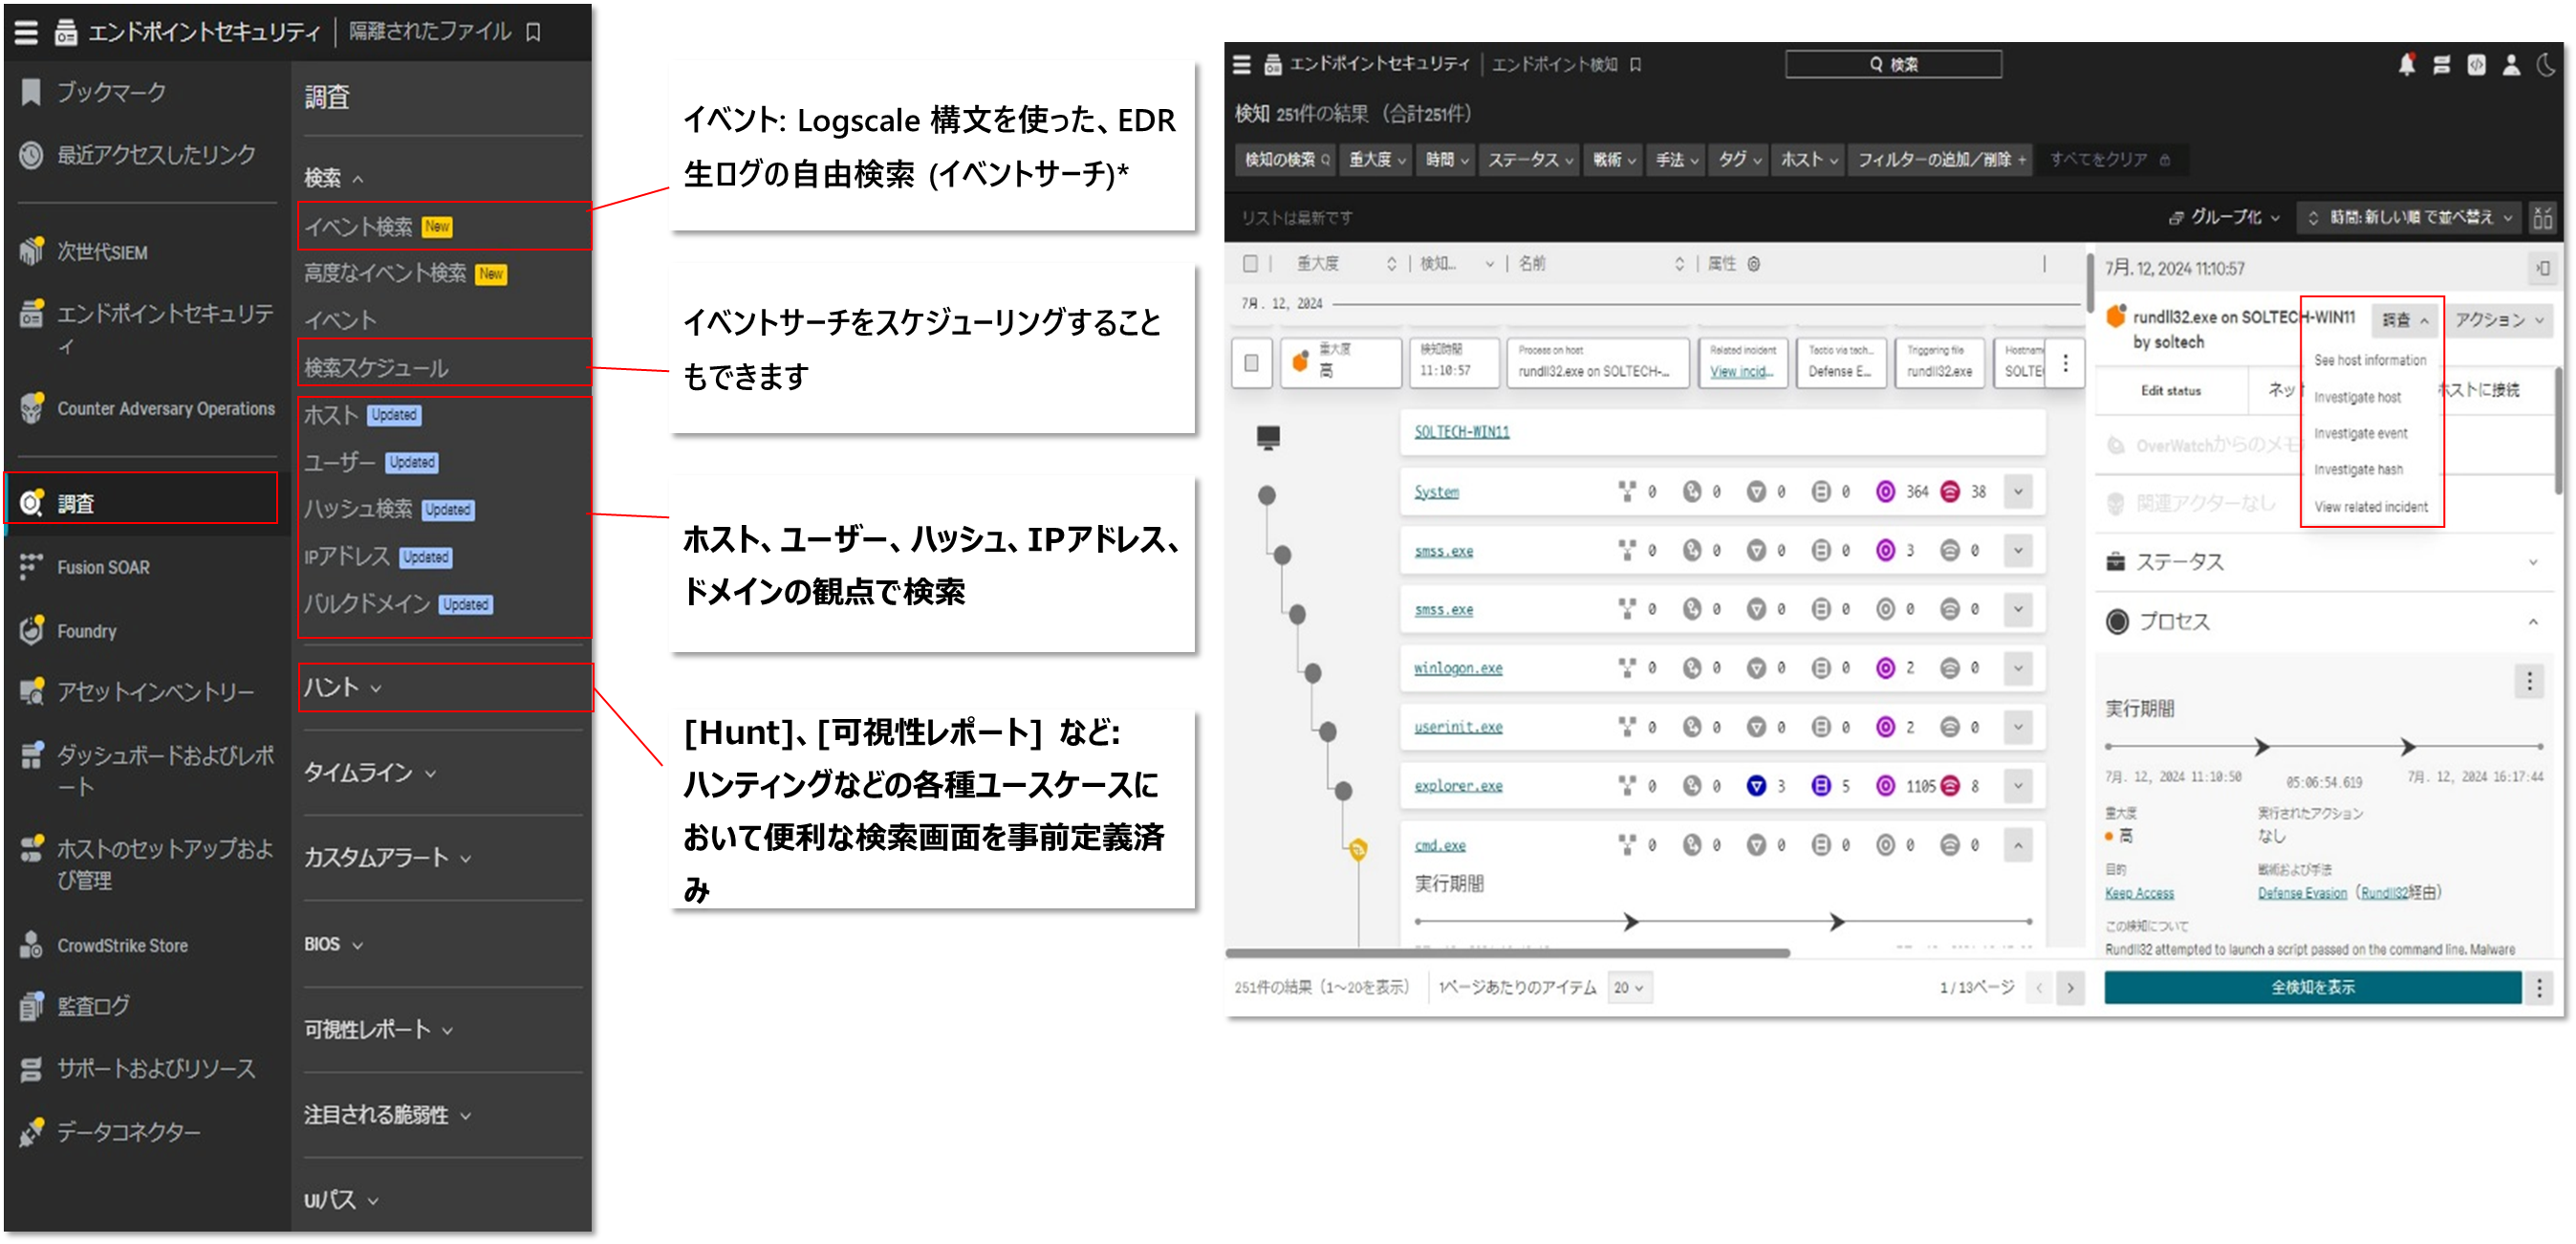This screenshot has width=2576, height=1244.
Task: Collapse the cmd.exe process row
Action: 2018,846
